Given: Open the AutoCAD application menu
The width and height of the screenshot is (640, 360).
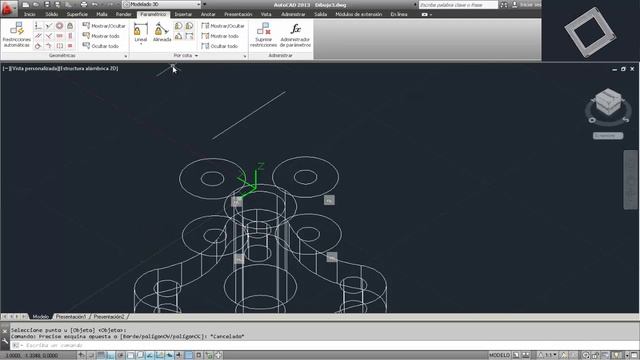Looking at the screenshot, I should tap(9, 8).
